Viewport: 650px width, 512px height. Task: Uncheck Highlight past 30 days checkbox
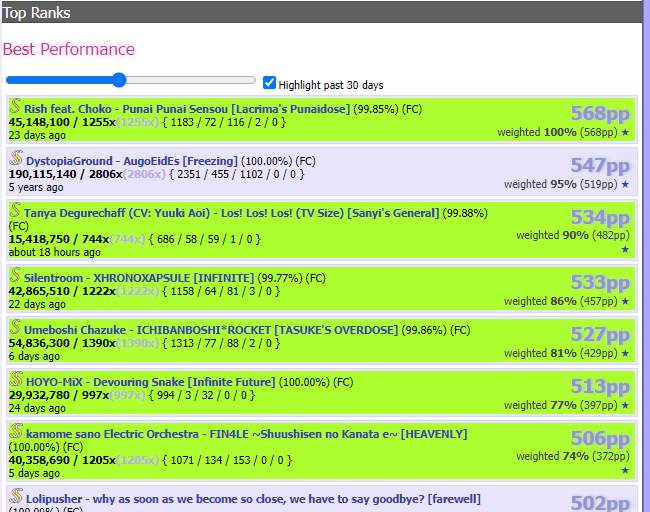coord(269,83)
